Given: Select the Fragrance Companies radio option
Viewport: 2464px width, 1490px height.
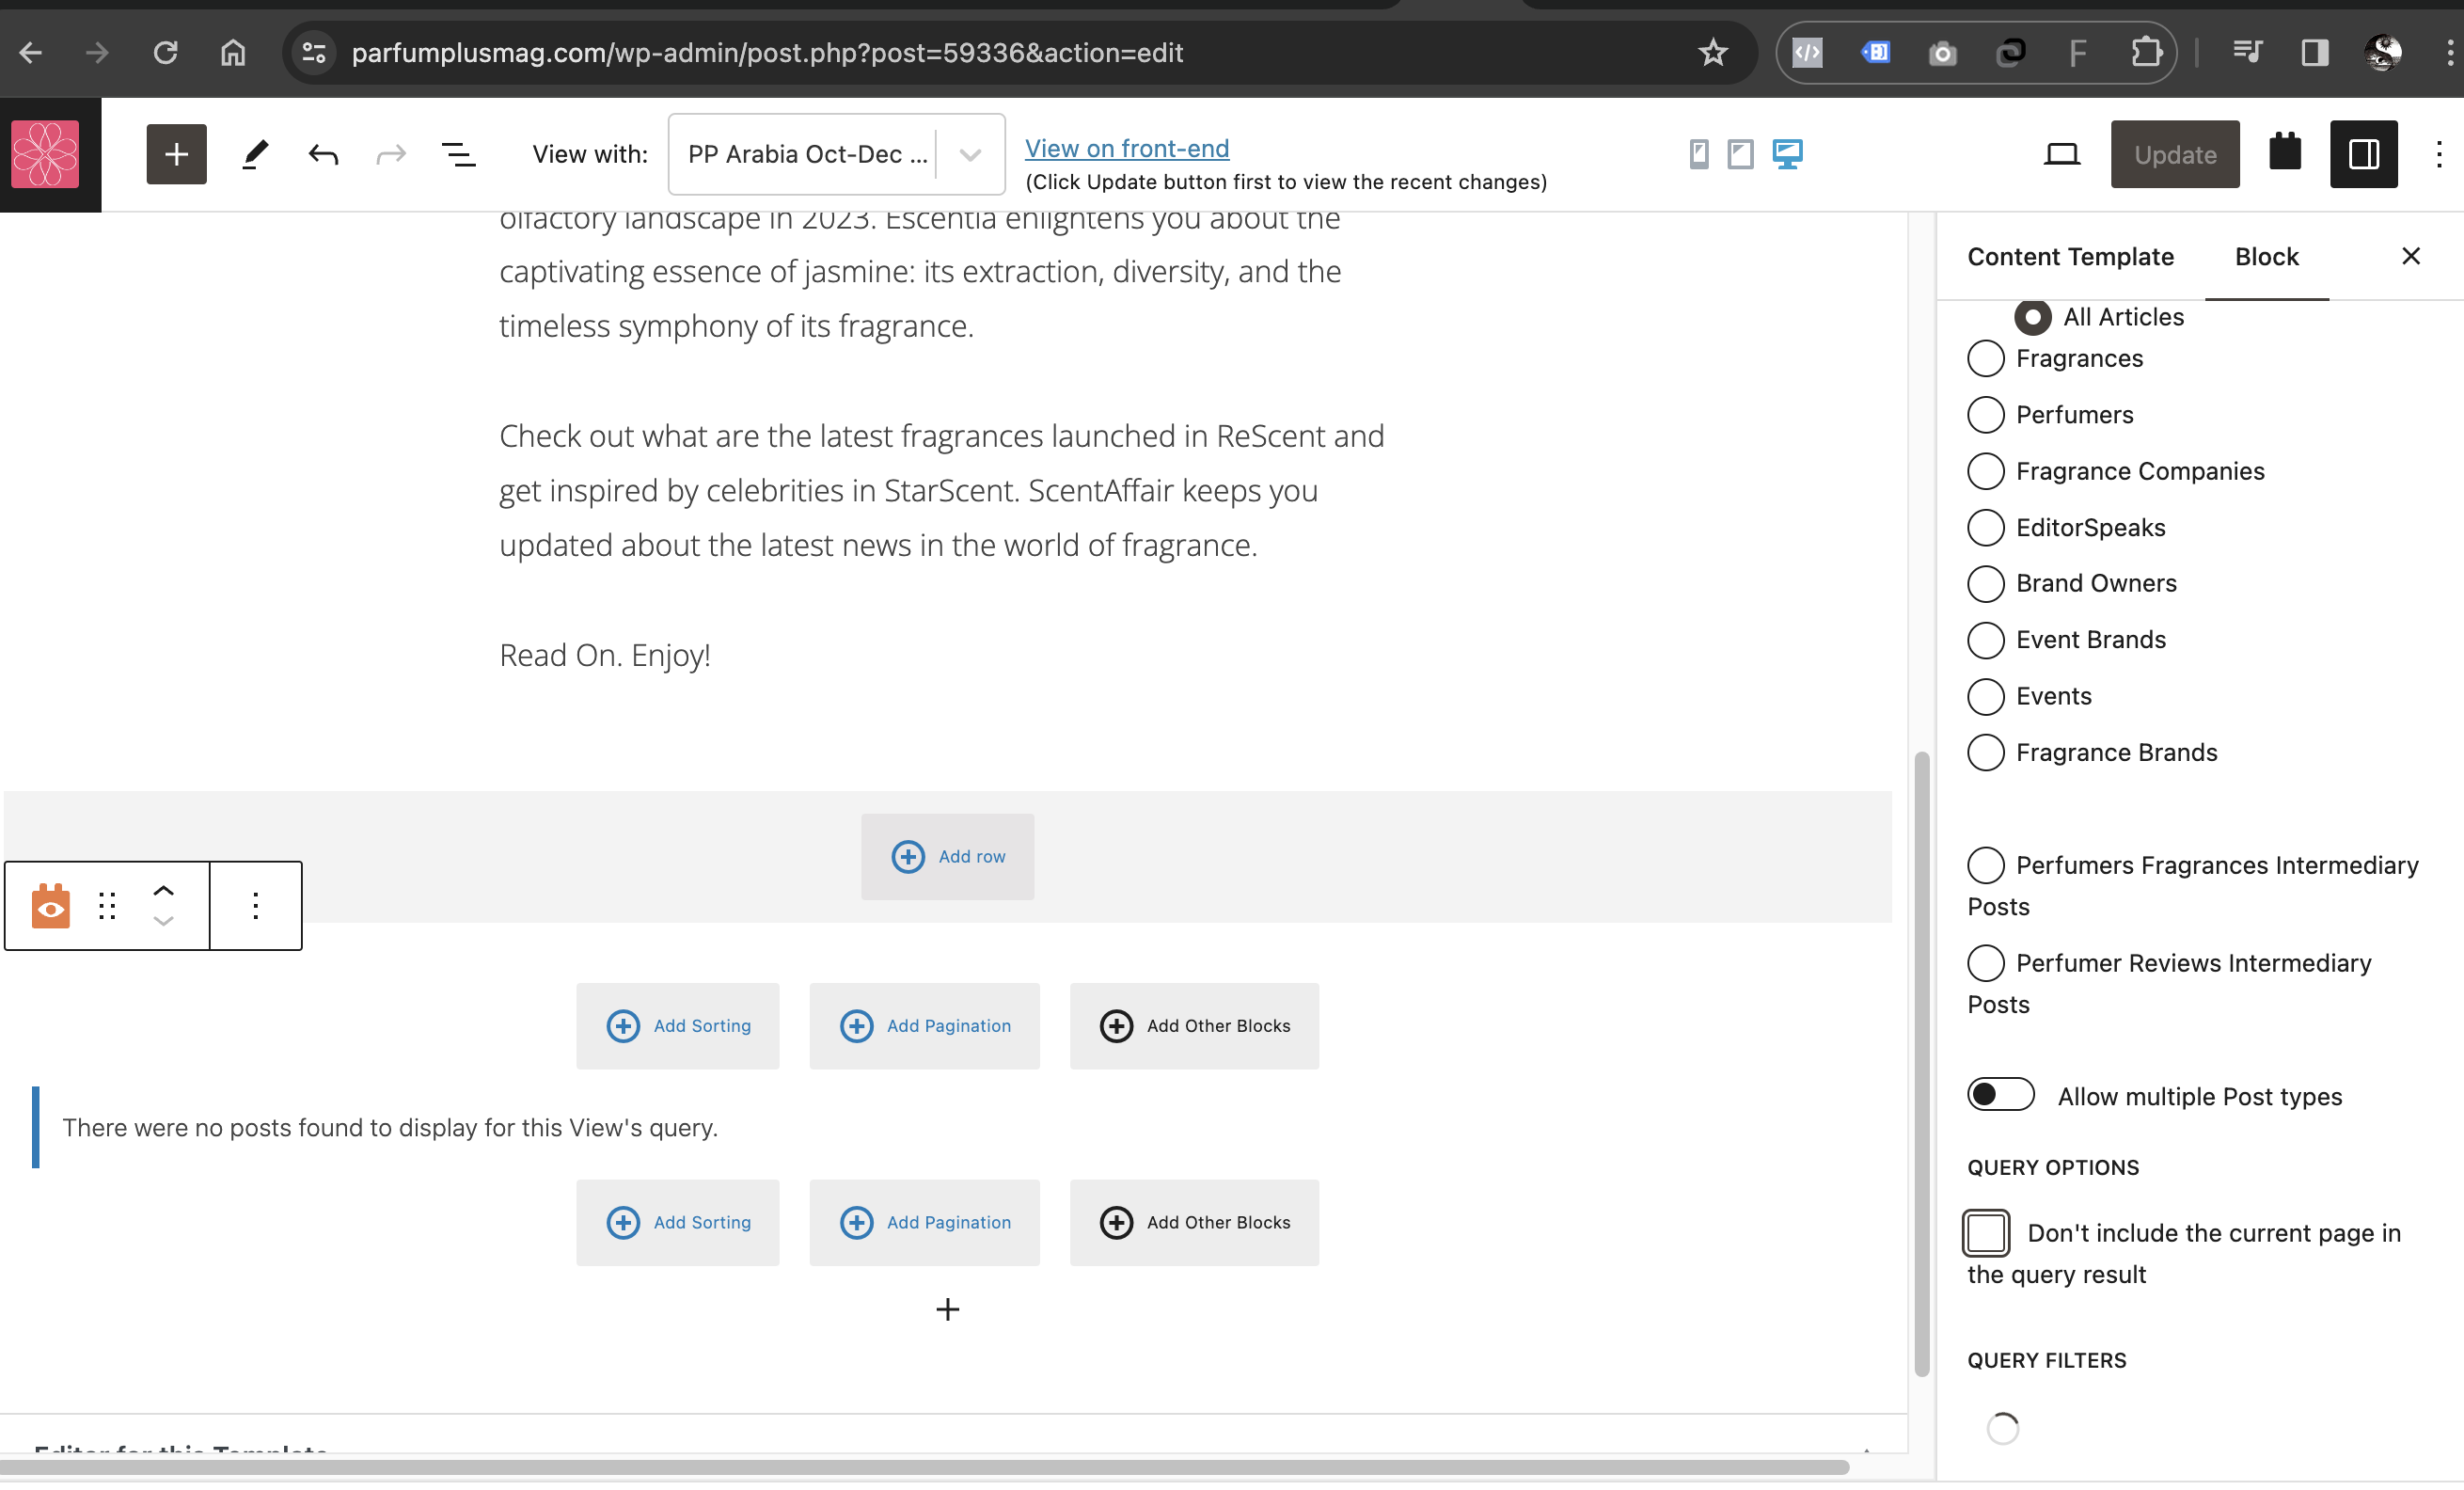Looking at the screenshot, I should click(1986, 471).
